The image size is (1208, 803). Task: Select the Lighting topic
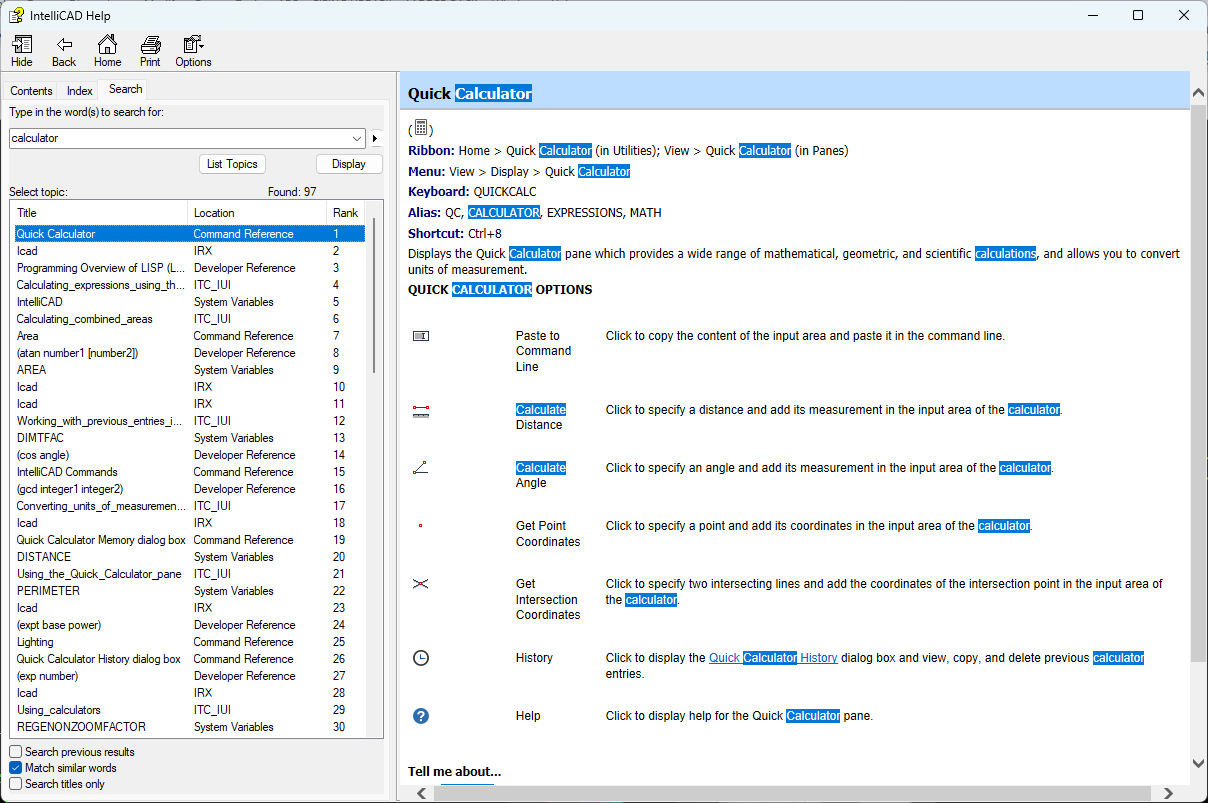pos(189,642)
